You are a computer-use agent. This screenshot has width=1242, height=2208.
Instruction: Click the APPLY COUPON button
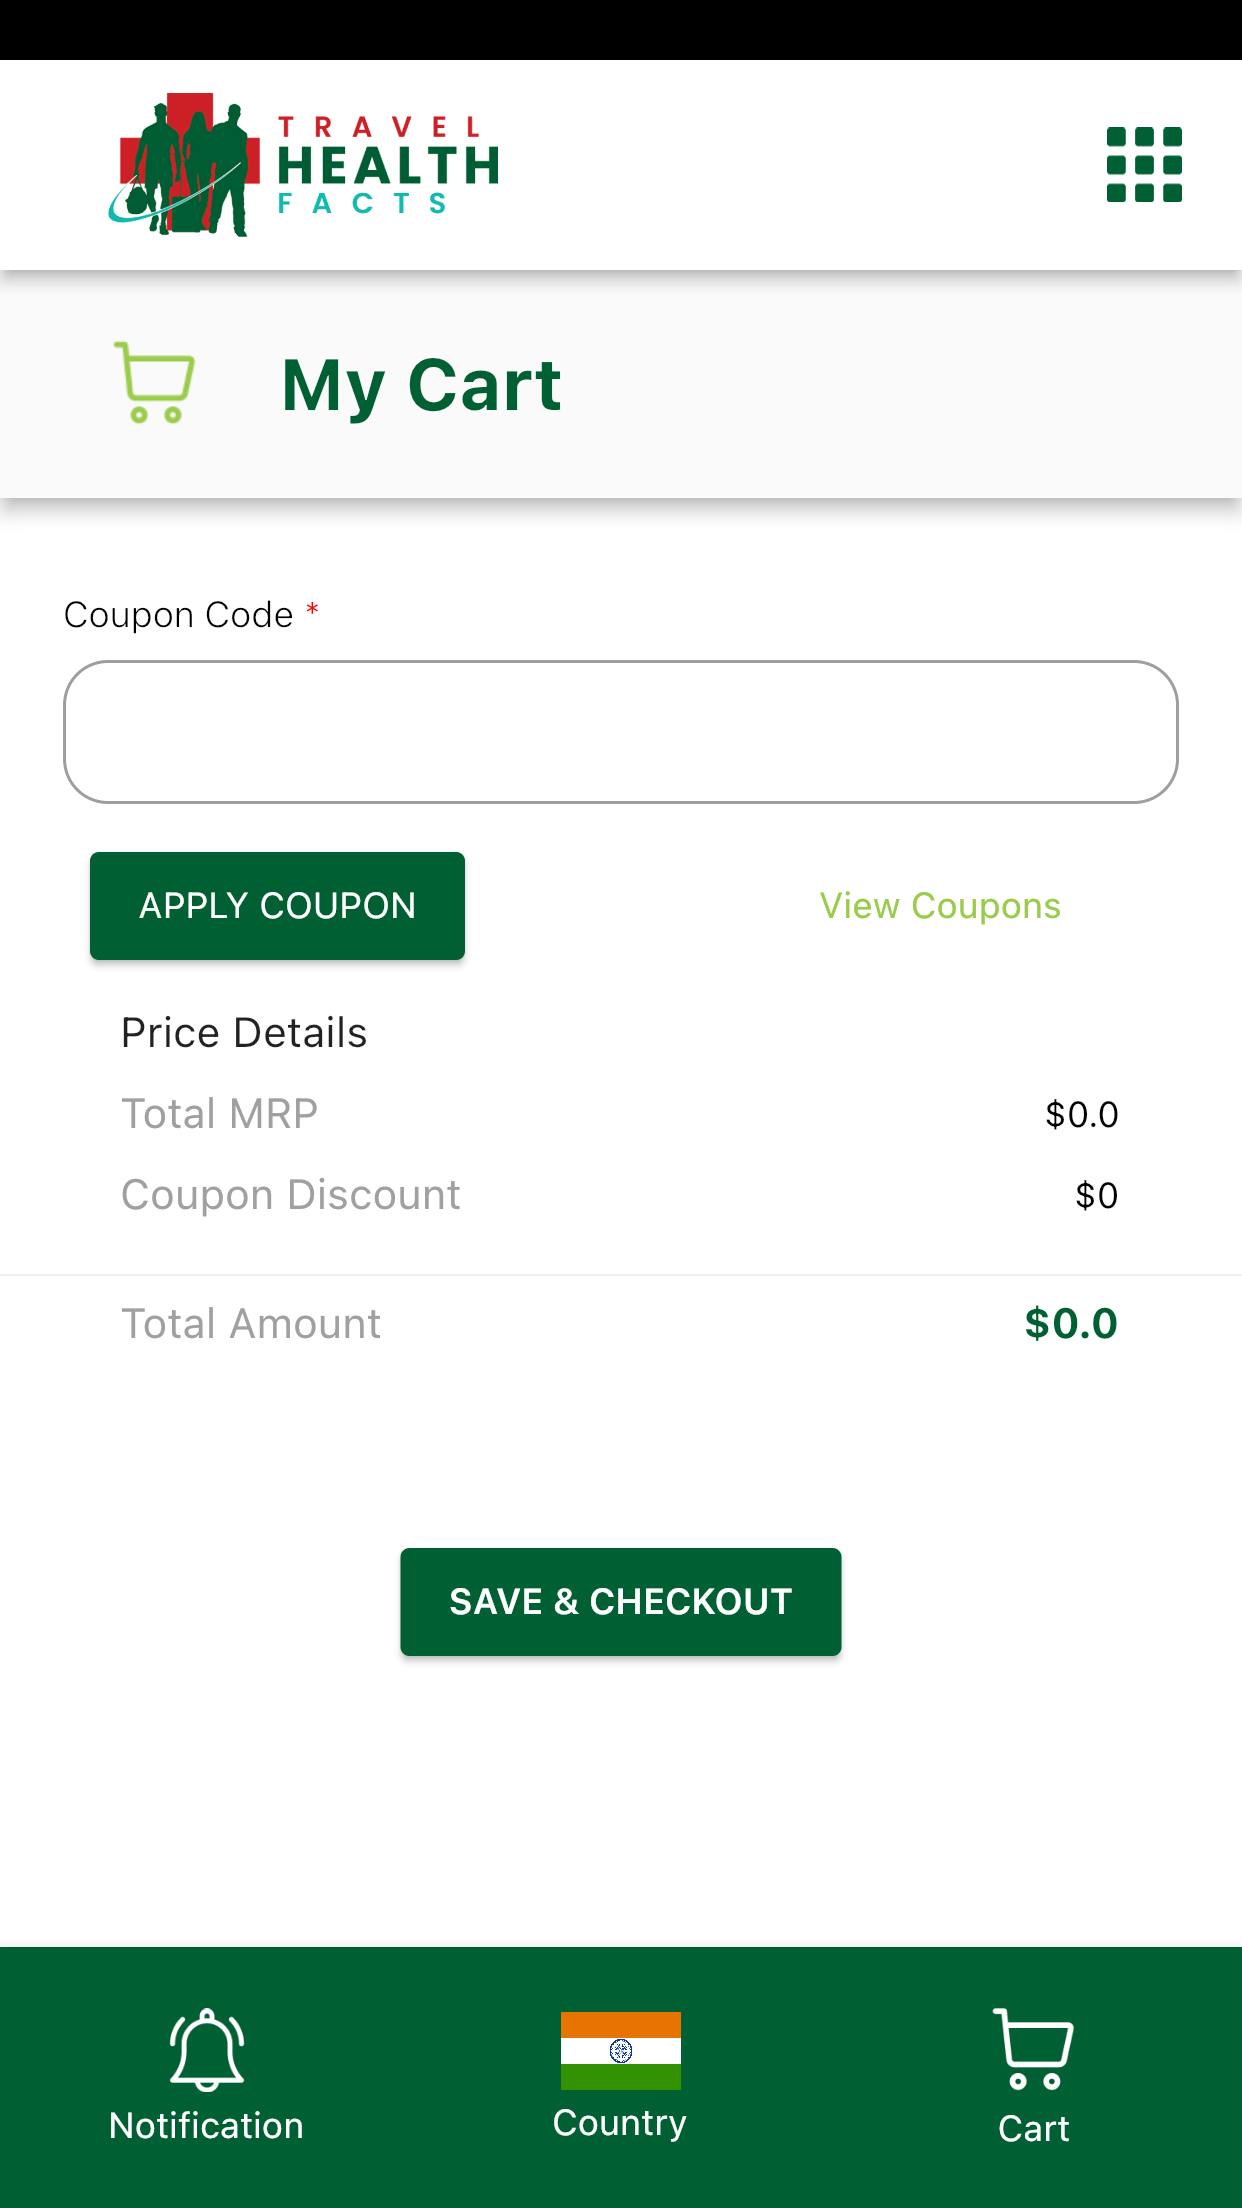[277, 906]
